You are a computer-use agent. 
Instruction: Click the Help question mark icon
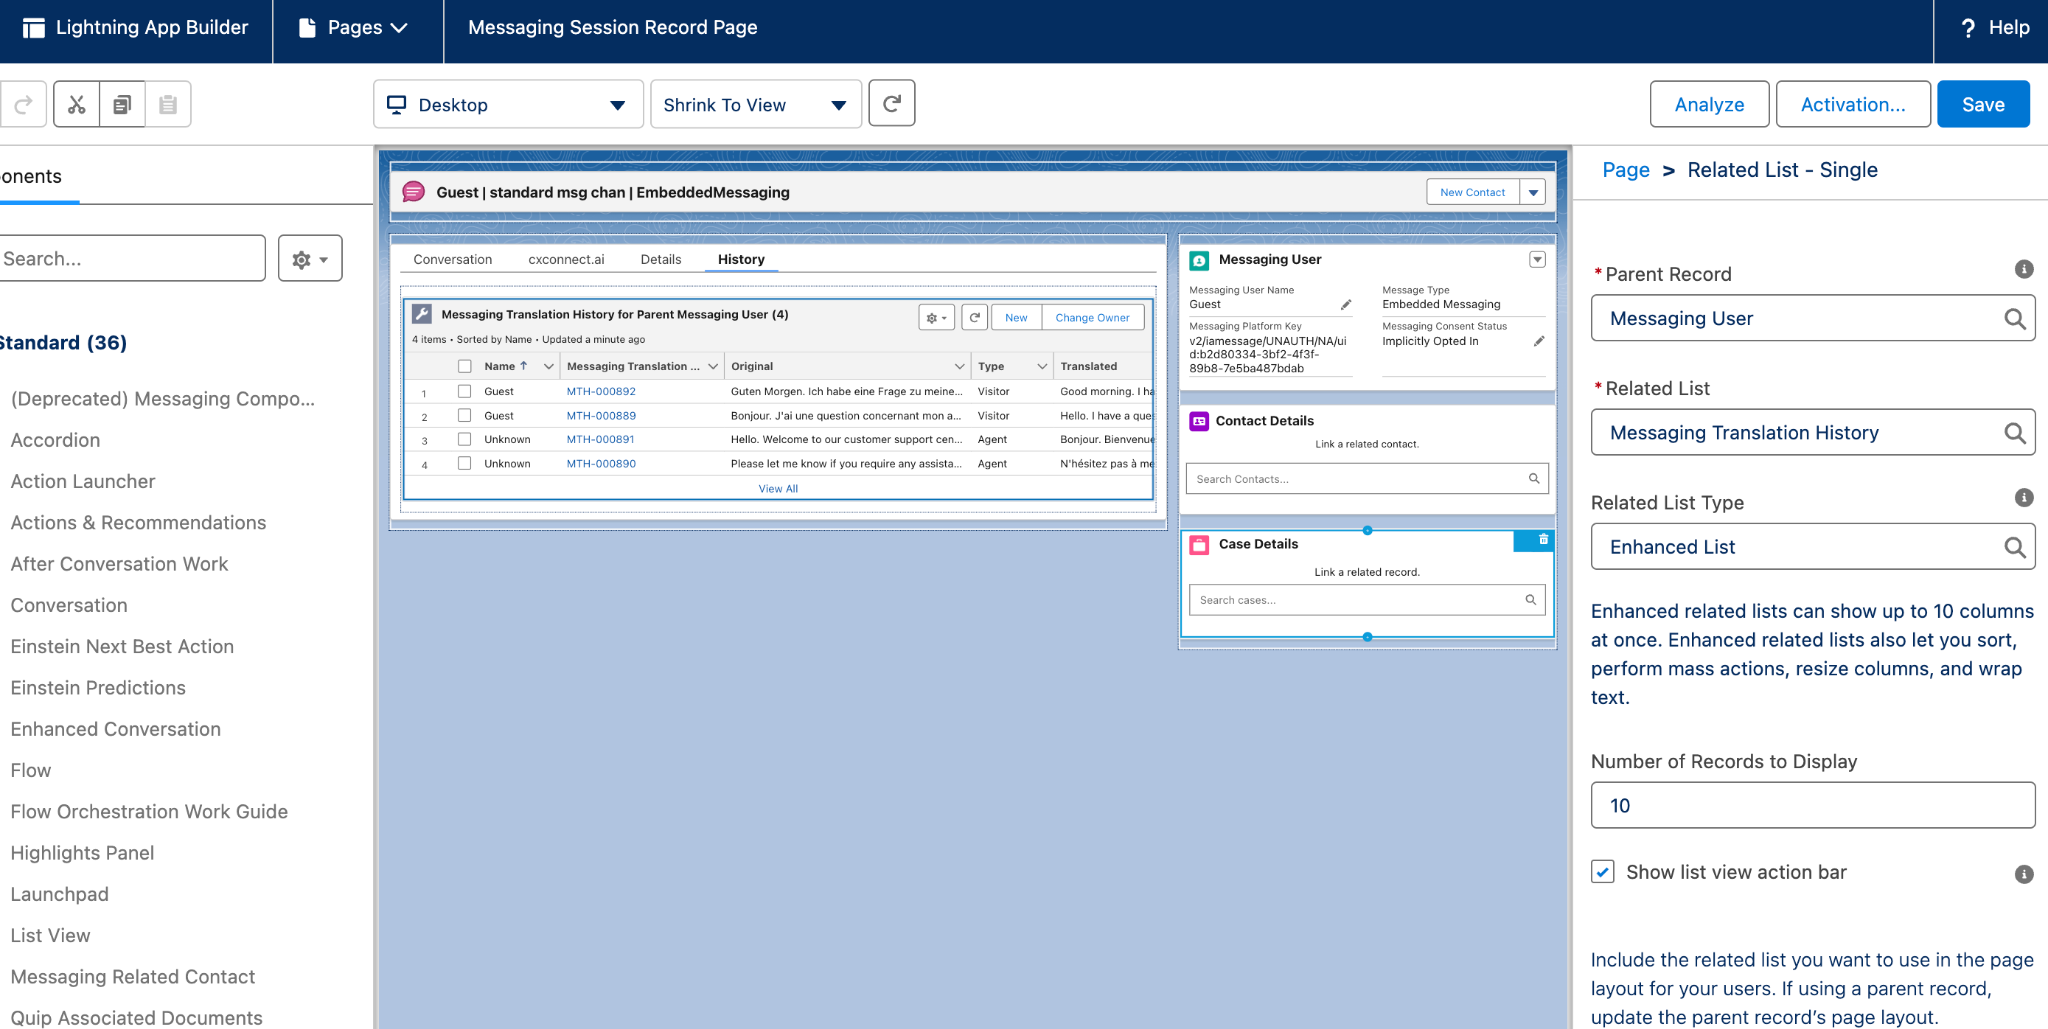(x=1968, y=28)
